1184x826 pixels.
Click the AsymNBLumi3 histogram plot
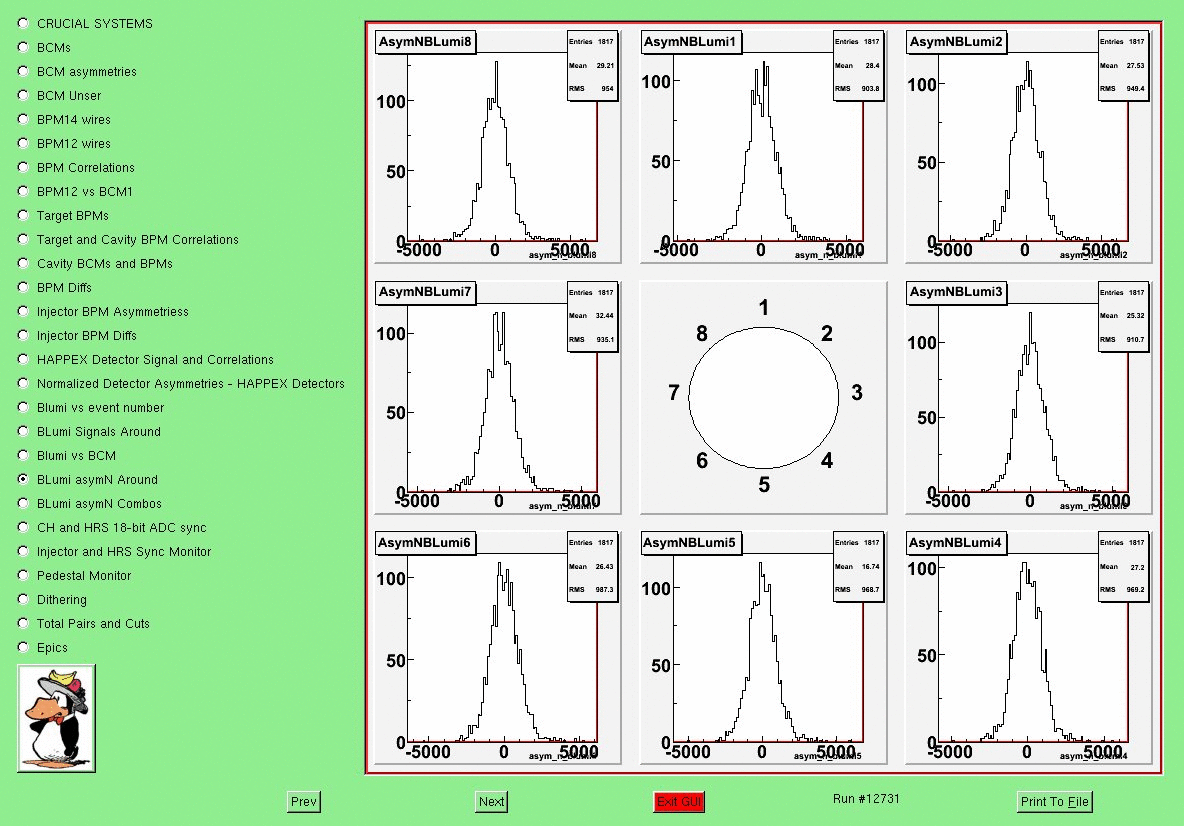[x=1028, y=397]
